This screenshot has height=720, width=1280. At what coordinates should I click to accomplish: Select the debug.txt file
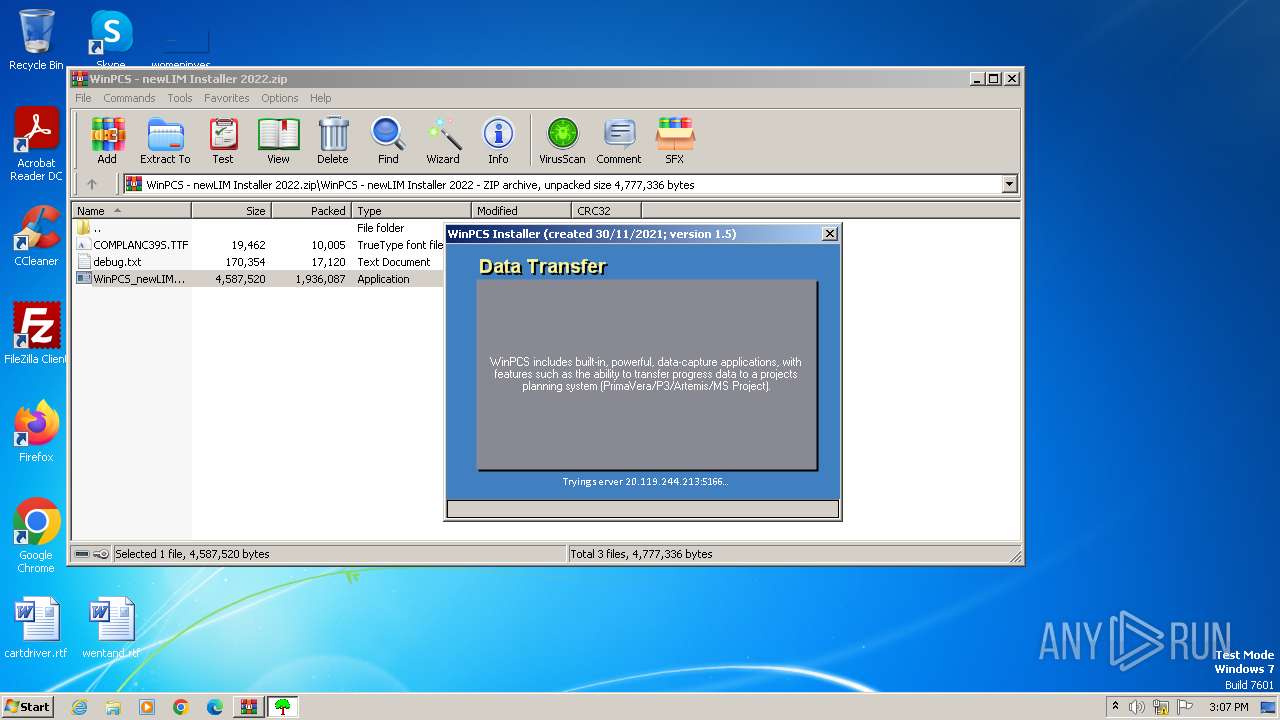coord(258,262)
